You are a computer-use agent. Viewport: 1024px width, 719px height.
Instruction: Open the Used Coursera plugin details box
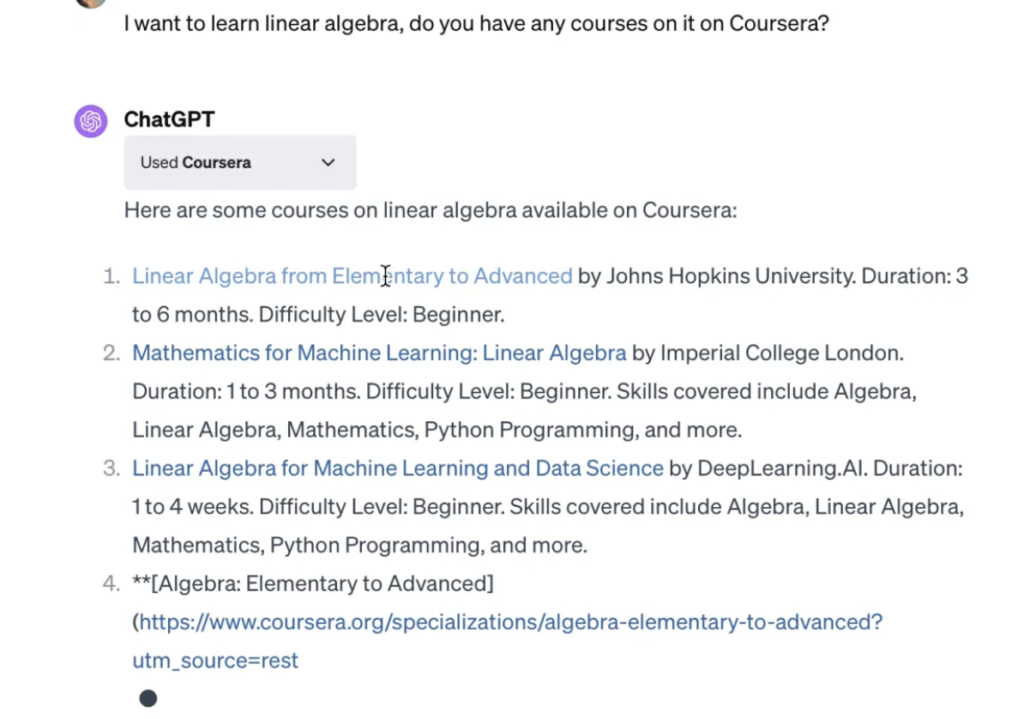(x=240, y=163)
